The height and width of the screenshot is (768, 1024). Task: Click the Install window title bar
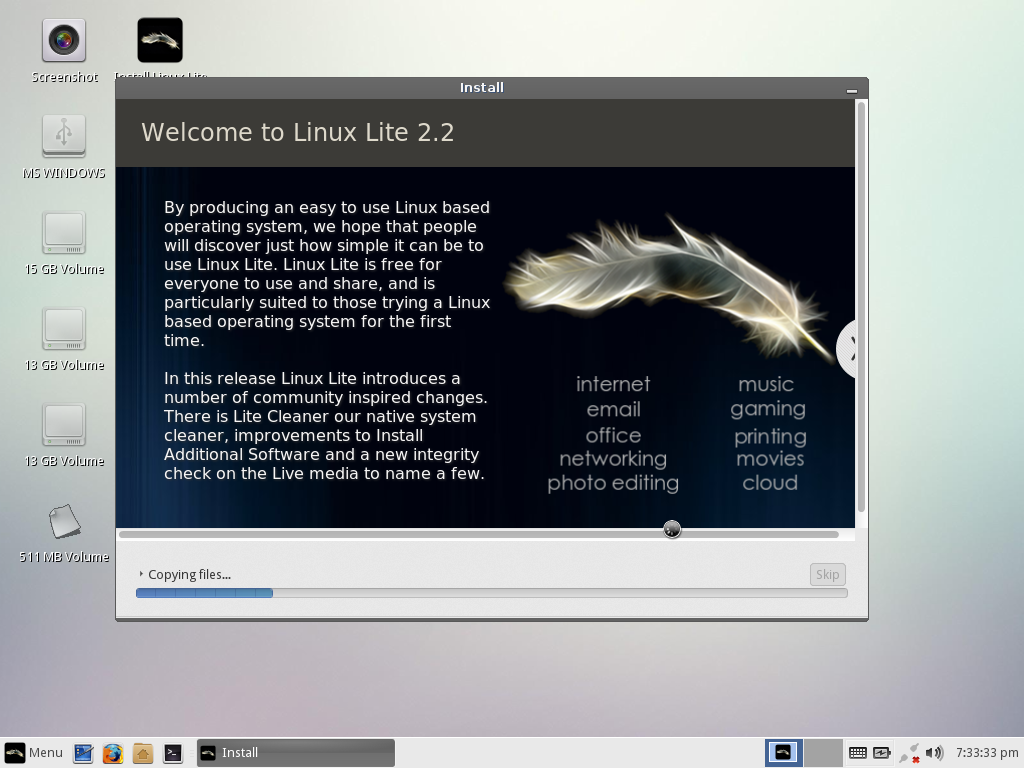tap(481, 88)
